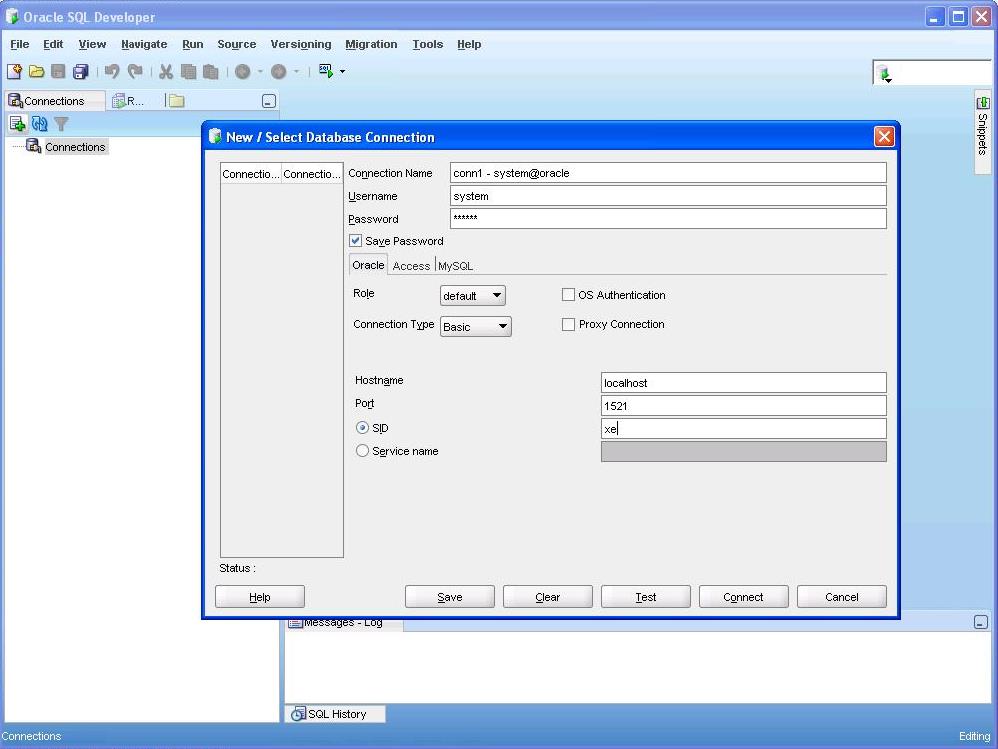998x749 pixels.
Task: Click into the Hostname input field
Action: 743,383
